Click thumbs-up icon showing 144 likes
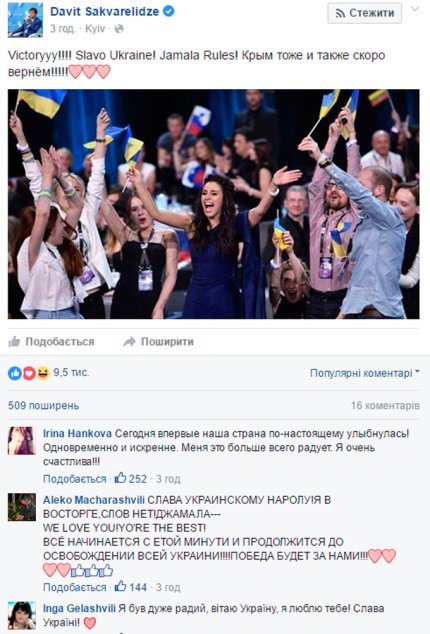 (x=120, y=586)
